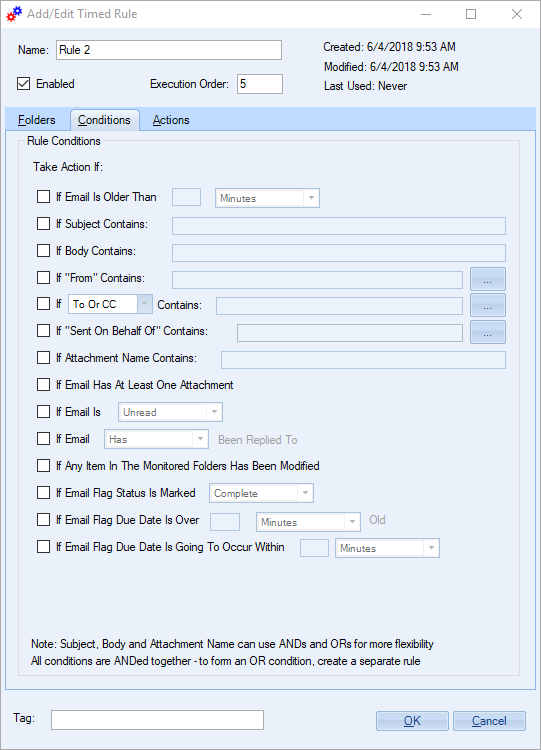Open browse button for "From" Contains

click(x=487, y=279)
